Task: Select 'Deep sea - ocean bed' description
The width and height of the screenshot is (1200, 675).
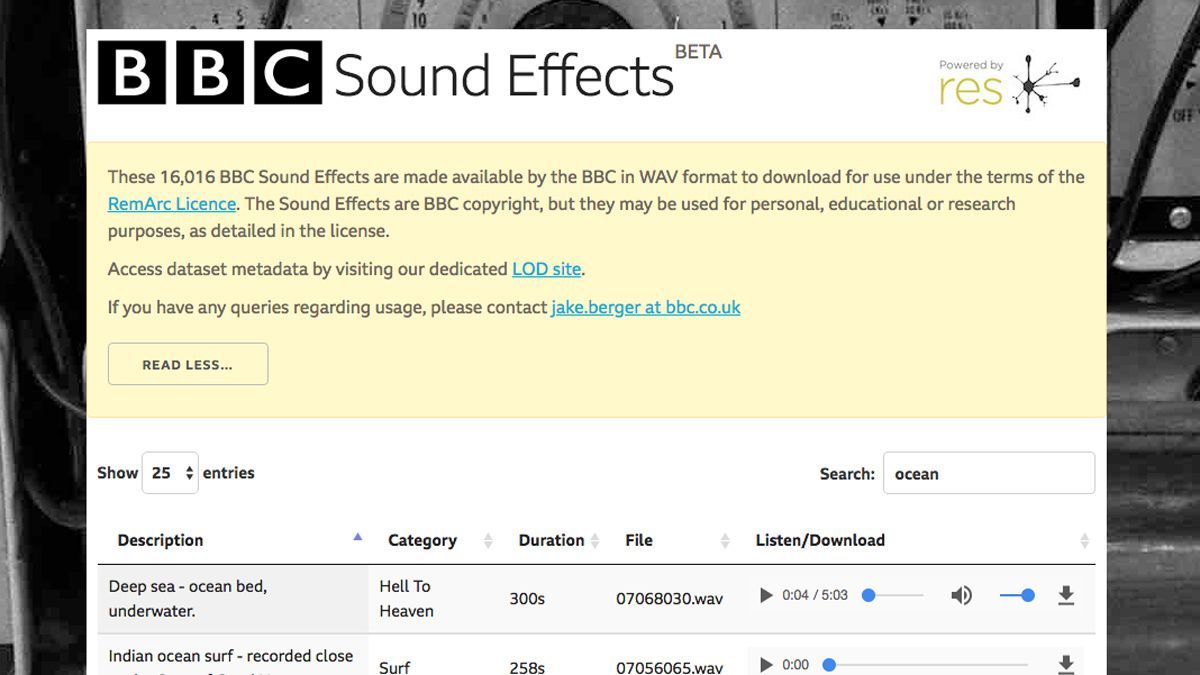Action: click(188, 598)
